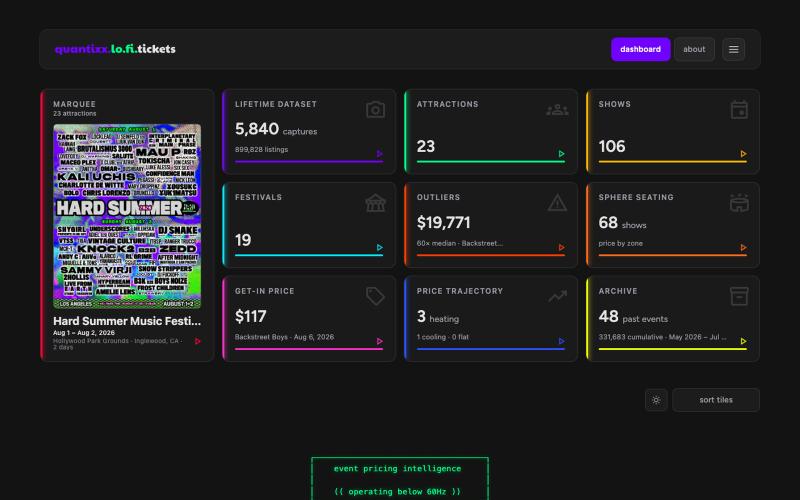This screenshot has height=500, width=800.
Task: Click the Attractions count 23
Action: point(426,146)
